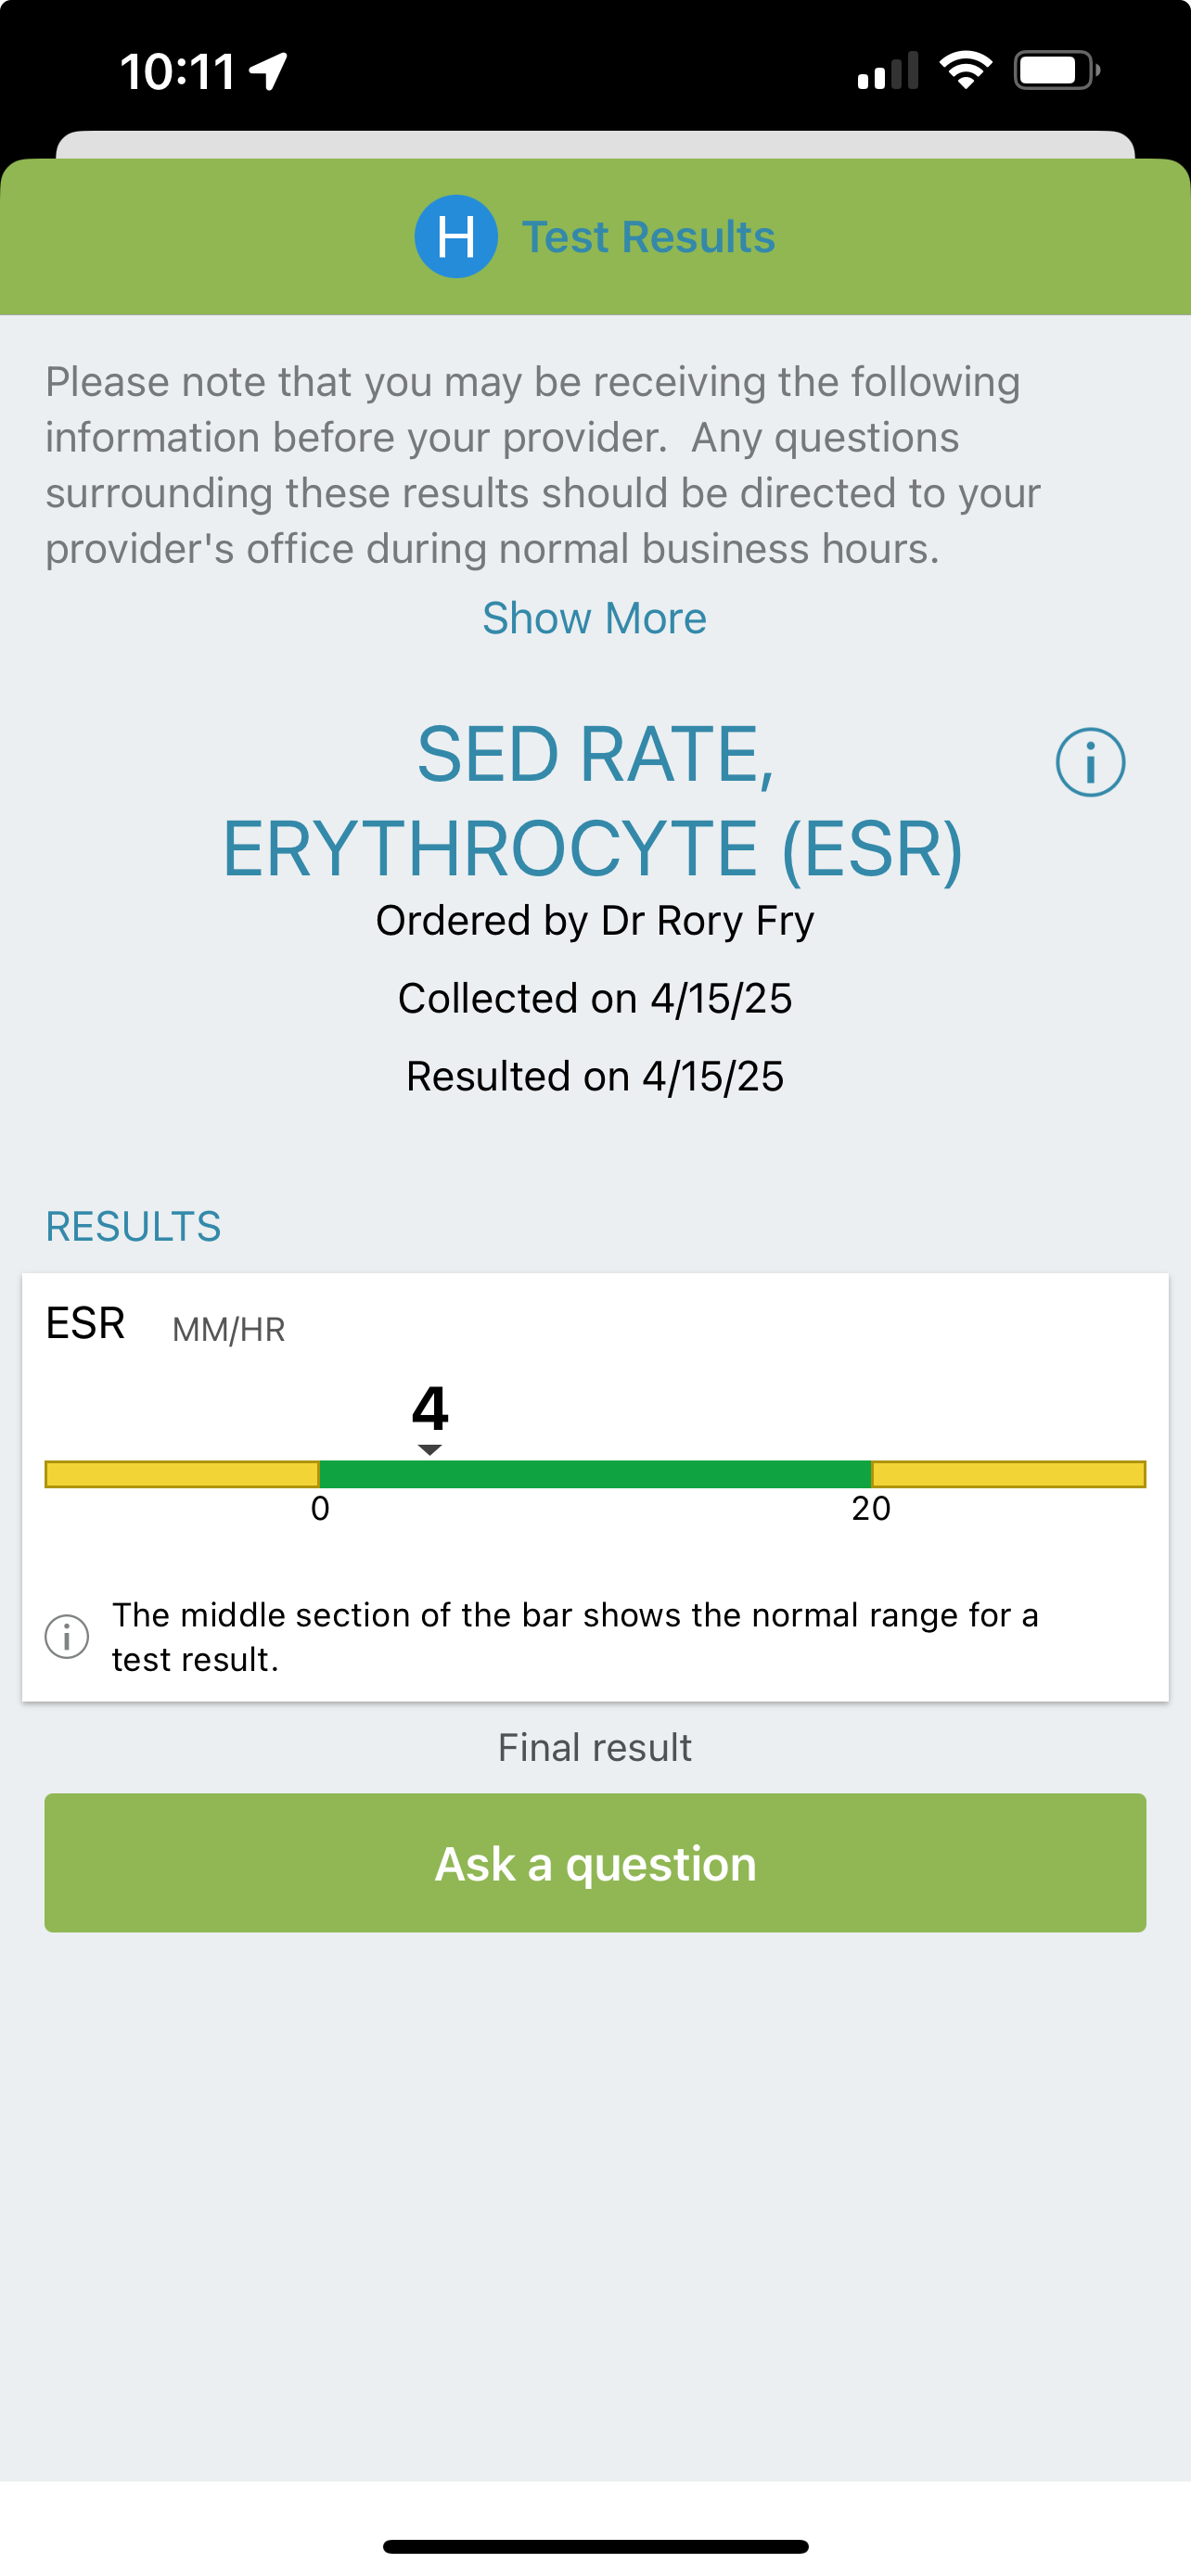The height and width of the screenshot is (2576, 1191).
Task: Tap the triangle marker under value 4
Action: click(x=430, y=1450)
